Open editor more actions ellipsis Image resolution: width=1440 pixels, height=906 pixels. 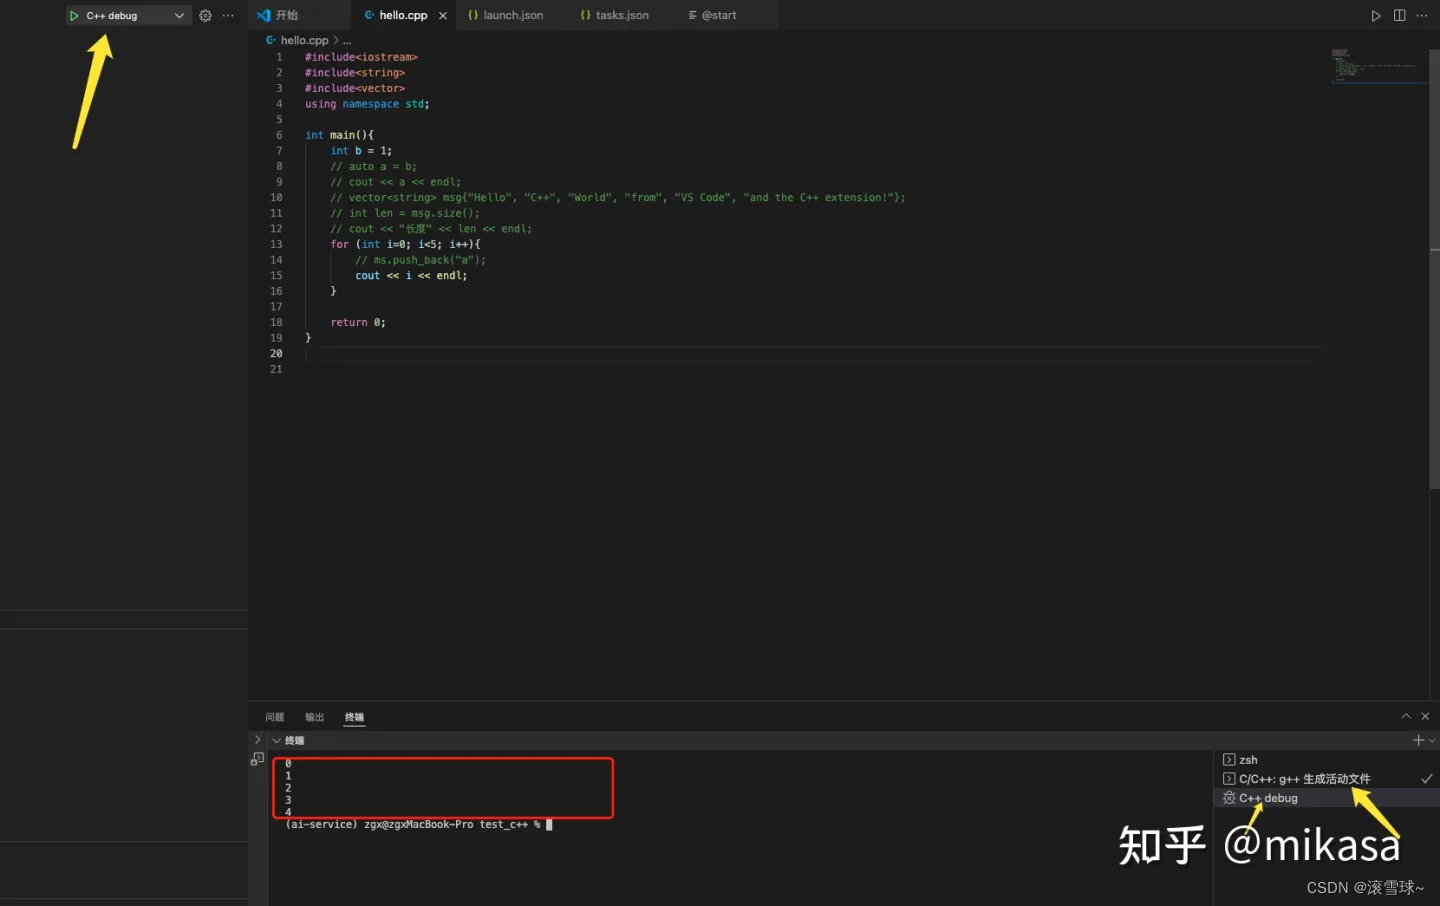pyautogui.click(x=1422, y=16)
